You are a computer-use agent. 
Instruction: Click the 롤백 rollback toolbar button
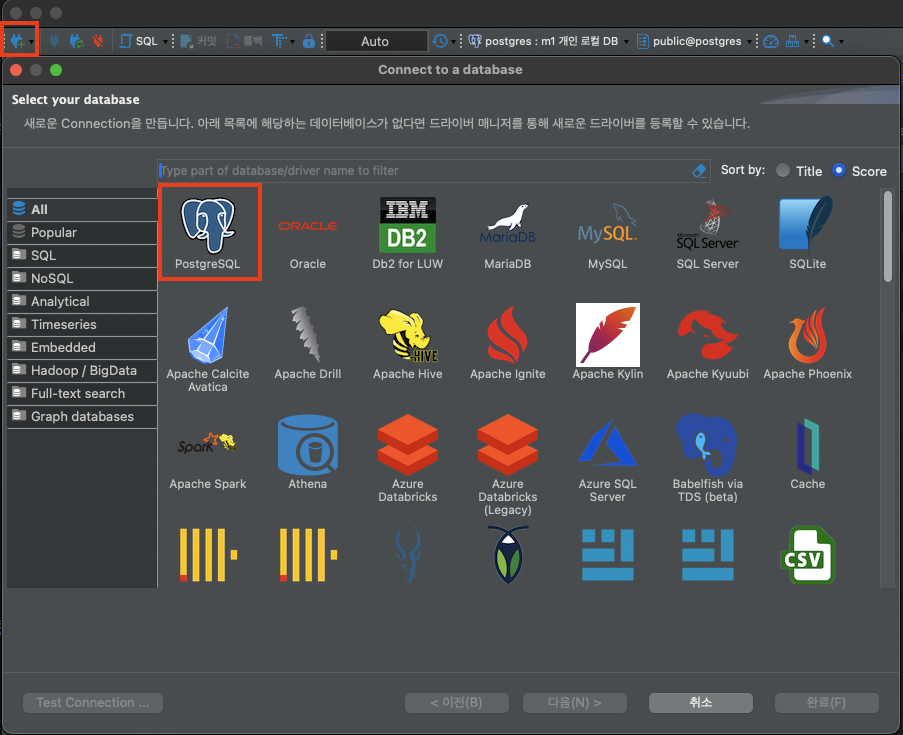[245, 41]
